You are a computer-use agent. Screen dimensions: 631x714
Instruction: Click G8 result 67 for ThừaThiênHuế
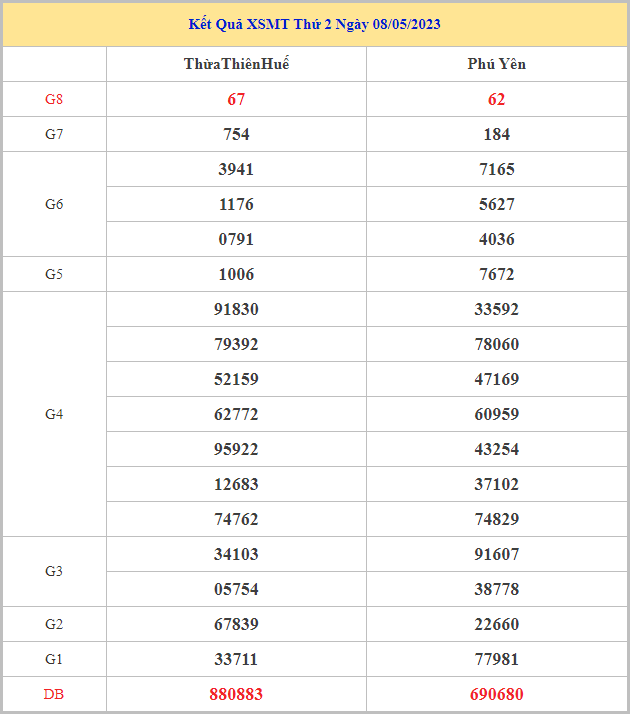pyautogui.click(x=236, y=99)
